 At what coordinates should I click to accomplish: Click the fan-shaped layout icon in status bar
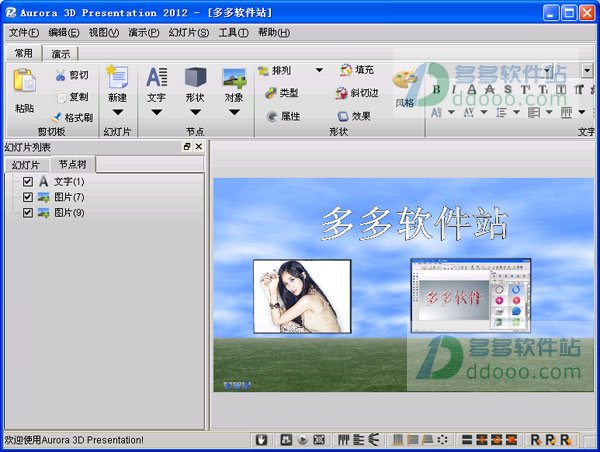click(x=373, y=440)
